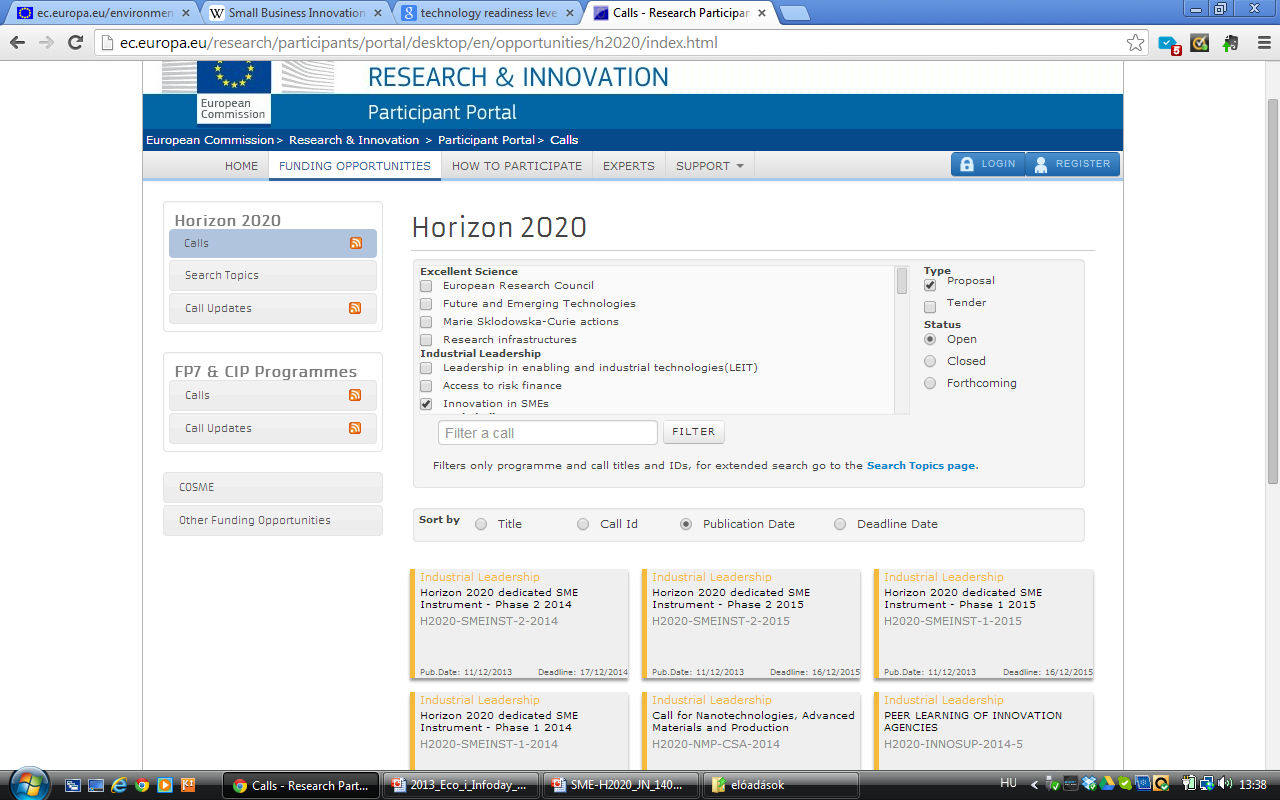Open the RSS feed for FP7 & CIP Calls
This screenshot has height=800, width=1280.
coord(355,395)
